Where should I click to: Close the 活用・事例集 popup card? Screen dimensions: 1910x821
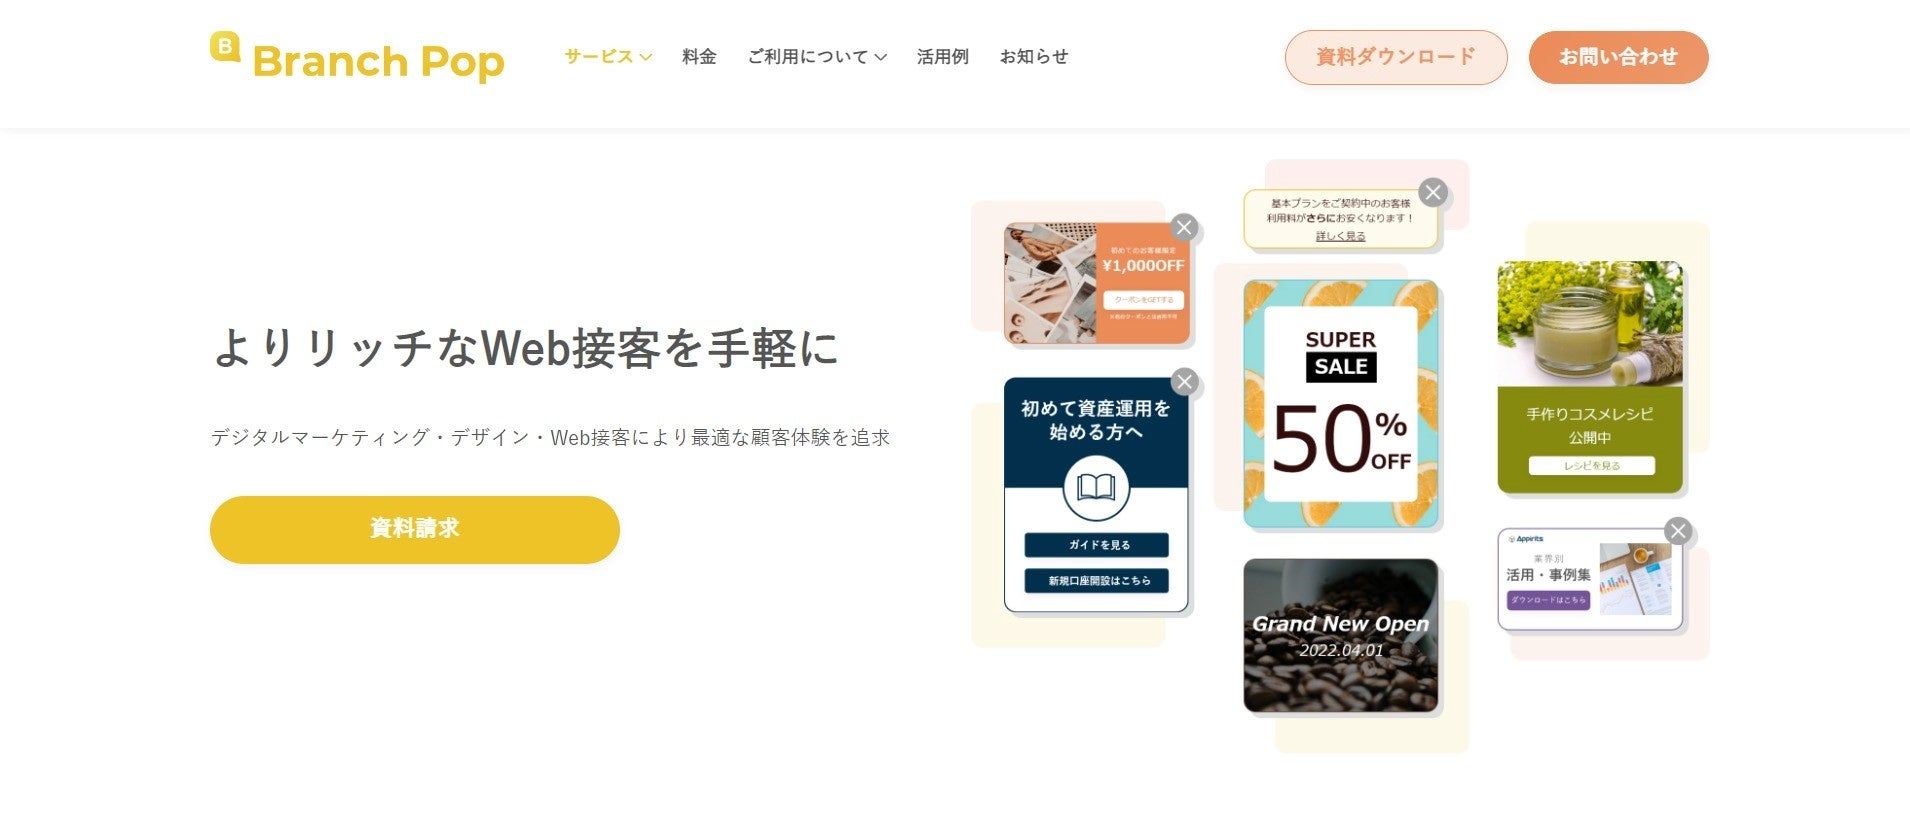pyautogui.click(x=1678, y=531)
